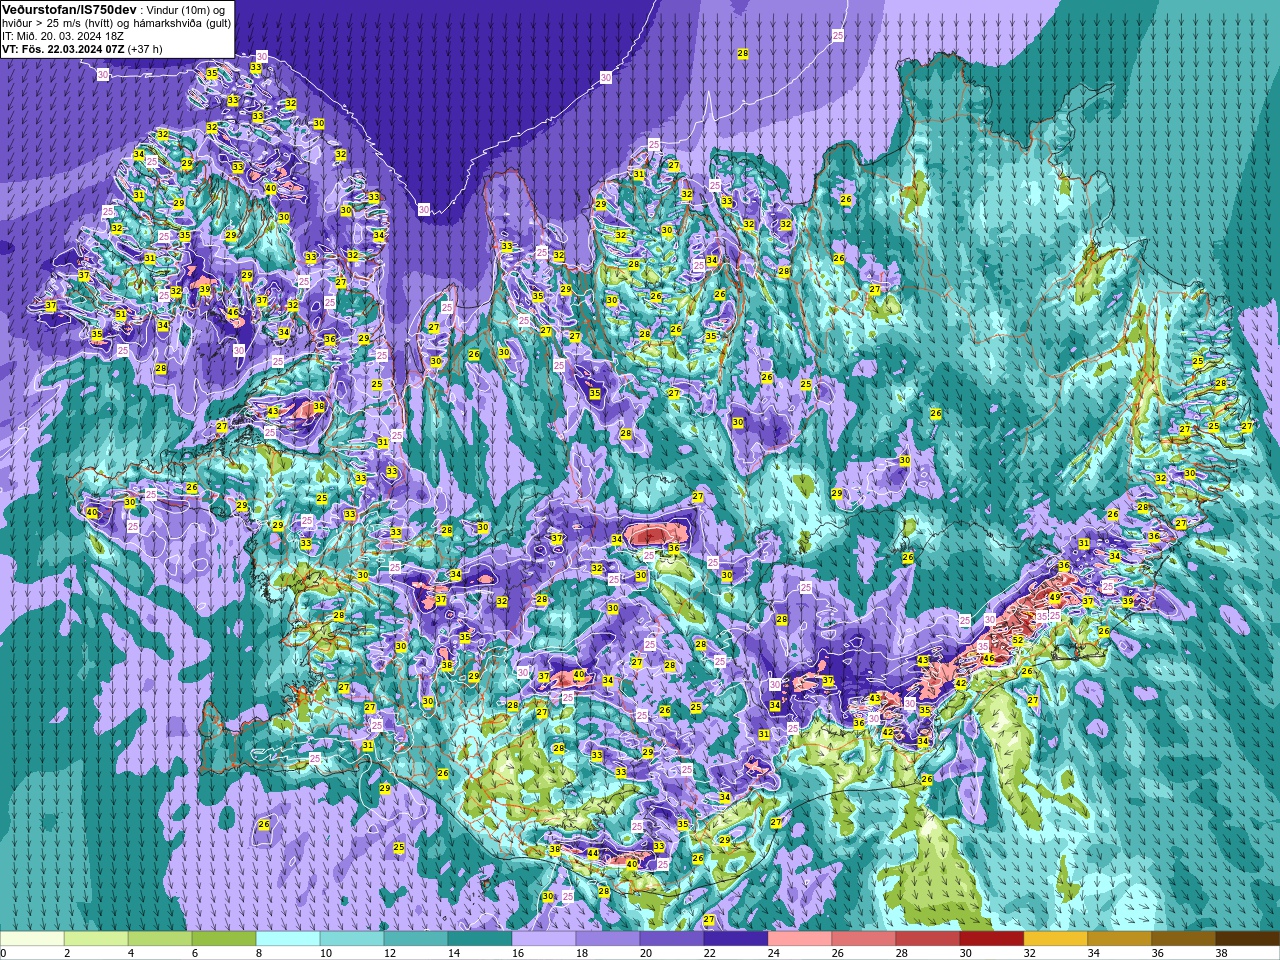Click the yellow gust label 52
Image resolution: width=1280 pixels, height=960 pixels.
coord(1018,640)
